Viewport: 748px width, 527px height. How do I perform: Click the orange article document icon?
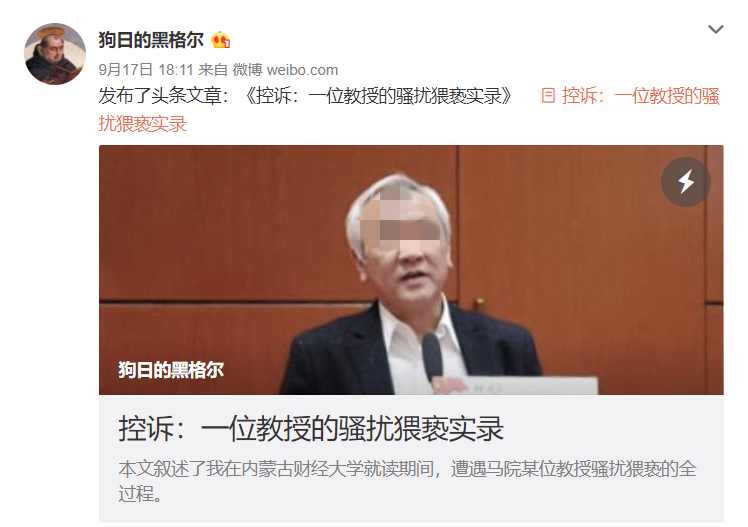(x=548, y=96)
